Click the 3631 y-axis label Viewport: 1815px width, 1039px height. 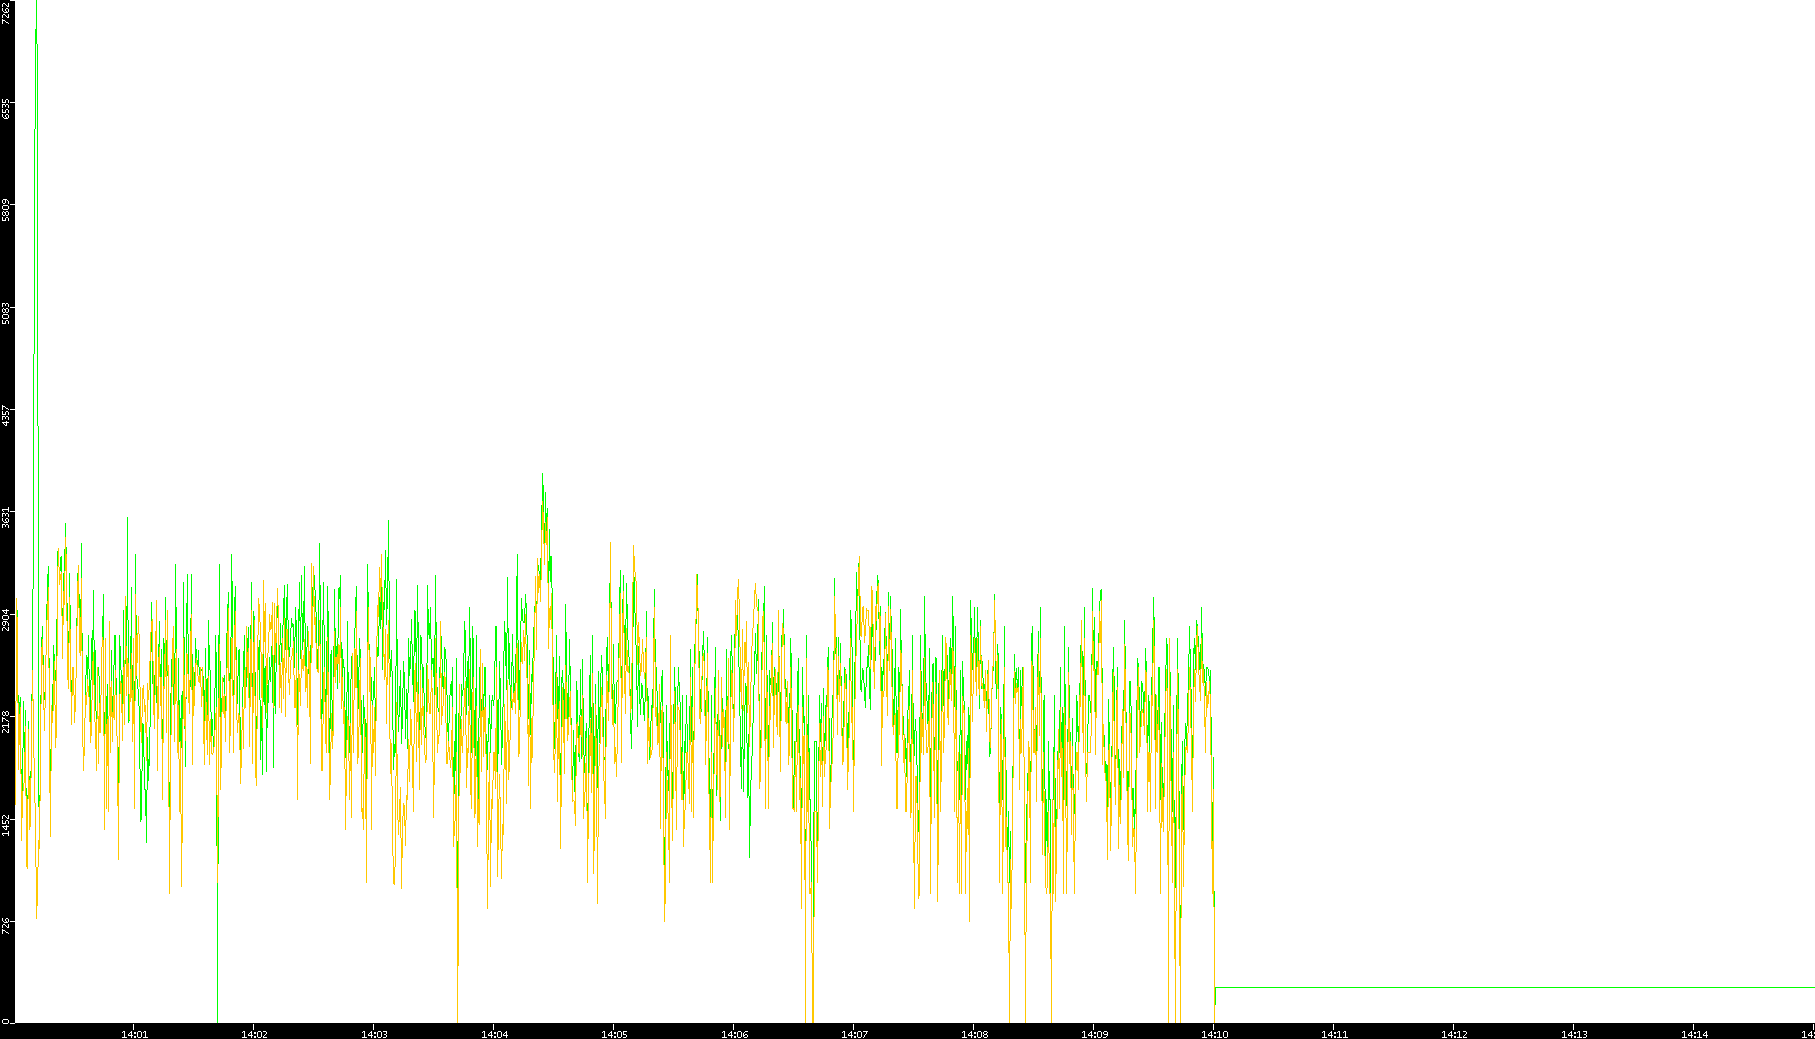[x=7, y=517]
